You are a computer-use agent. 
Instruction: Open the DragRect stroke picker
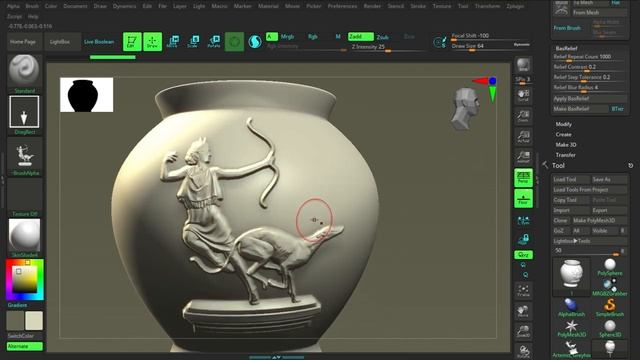(24, 112)
